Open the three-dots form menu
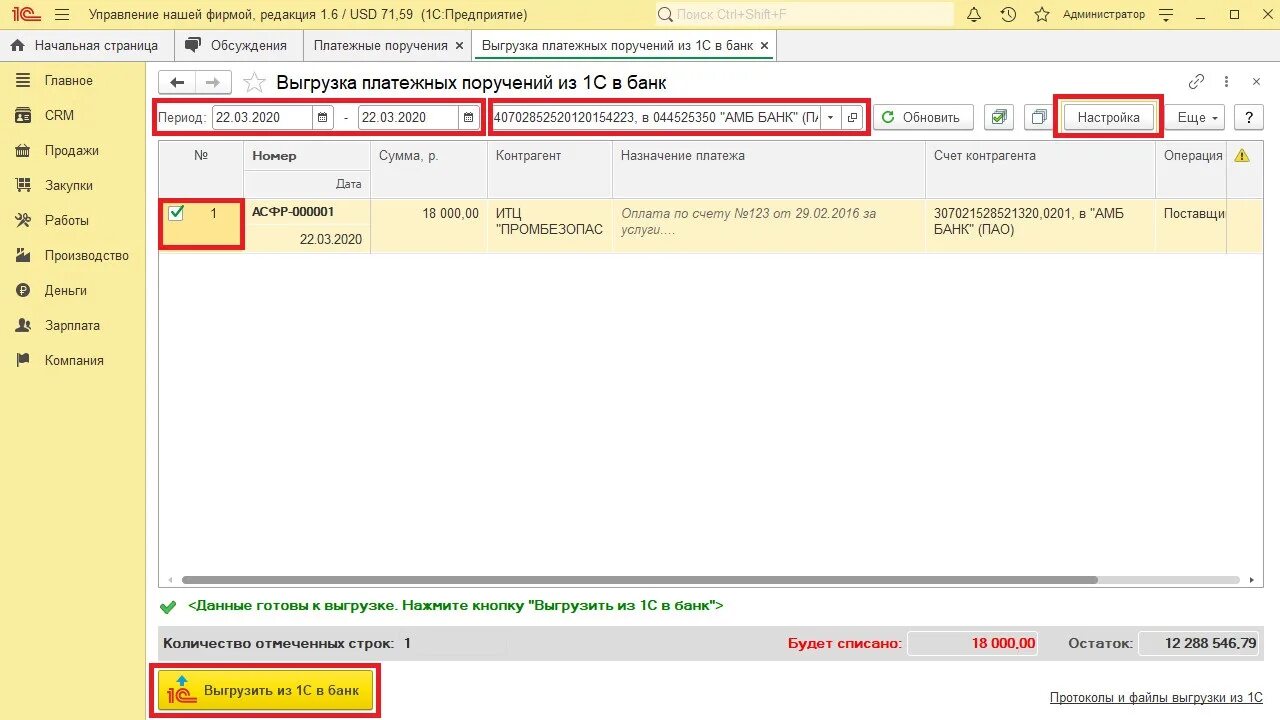The width and height of the screenshot is (1280, 720). (x=1228, y=82)
